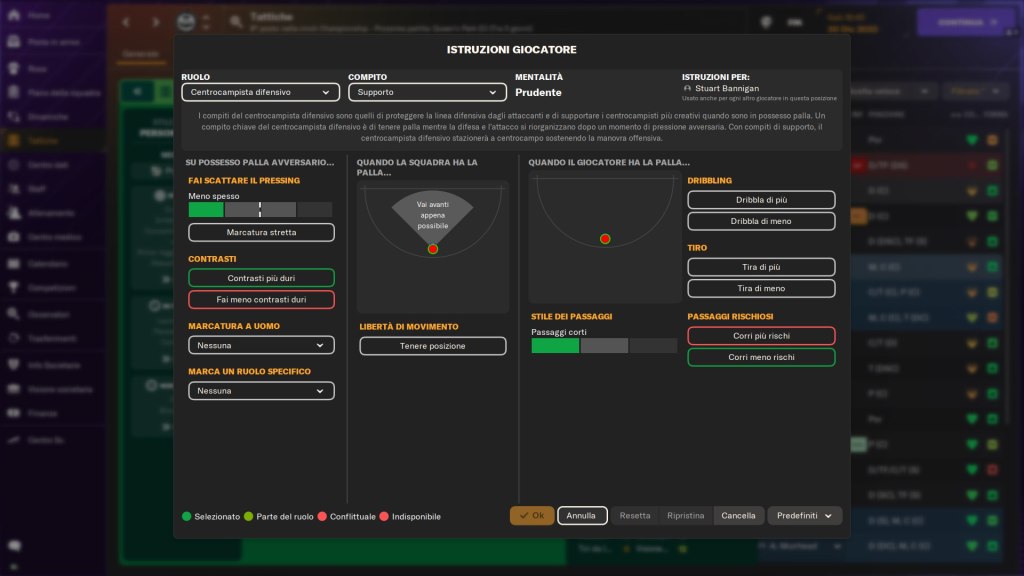Toggle the Corri meno rischi instruction
The height and width of the screenshot is (576, 1024).
[x=761, y=357]
